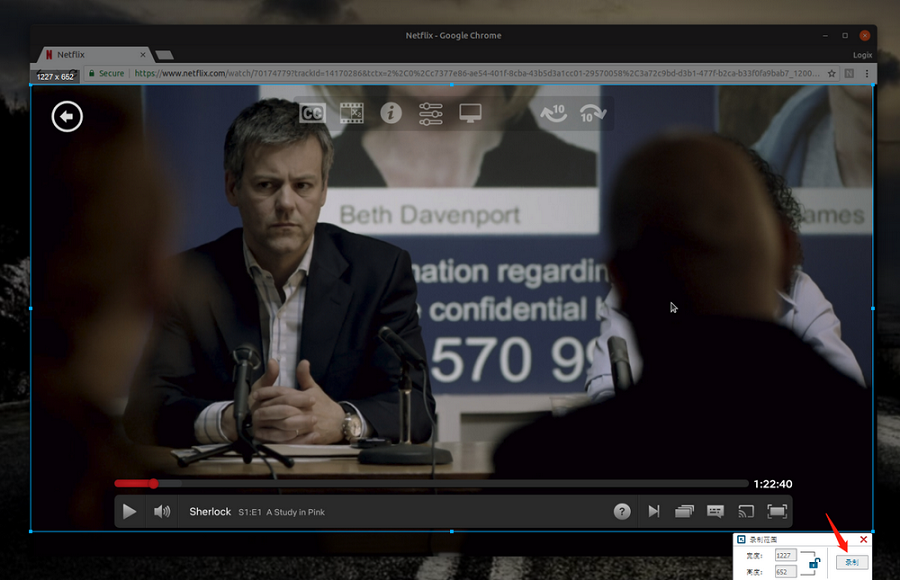Enter fullscreen in the Netflix player
The height and width of the screenshot is (580, 900).
(777, 511)
